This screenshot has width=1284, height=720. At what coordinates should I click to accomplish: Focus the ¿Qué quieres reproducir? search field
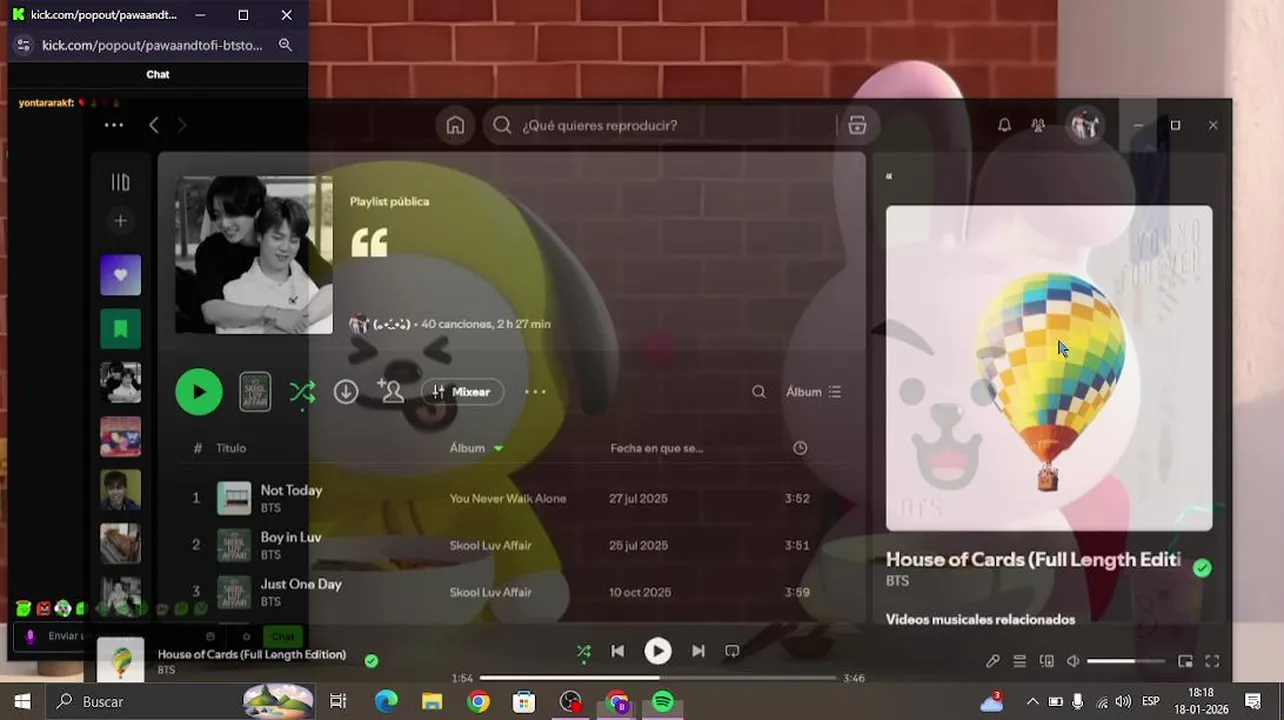pos(660,125)
